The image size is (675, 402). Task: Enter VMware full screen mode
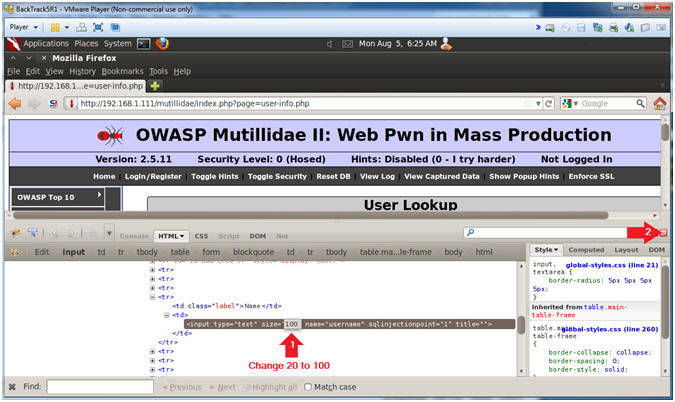pyautogui.click(x=98, y=28)
